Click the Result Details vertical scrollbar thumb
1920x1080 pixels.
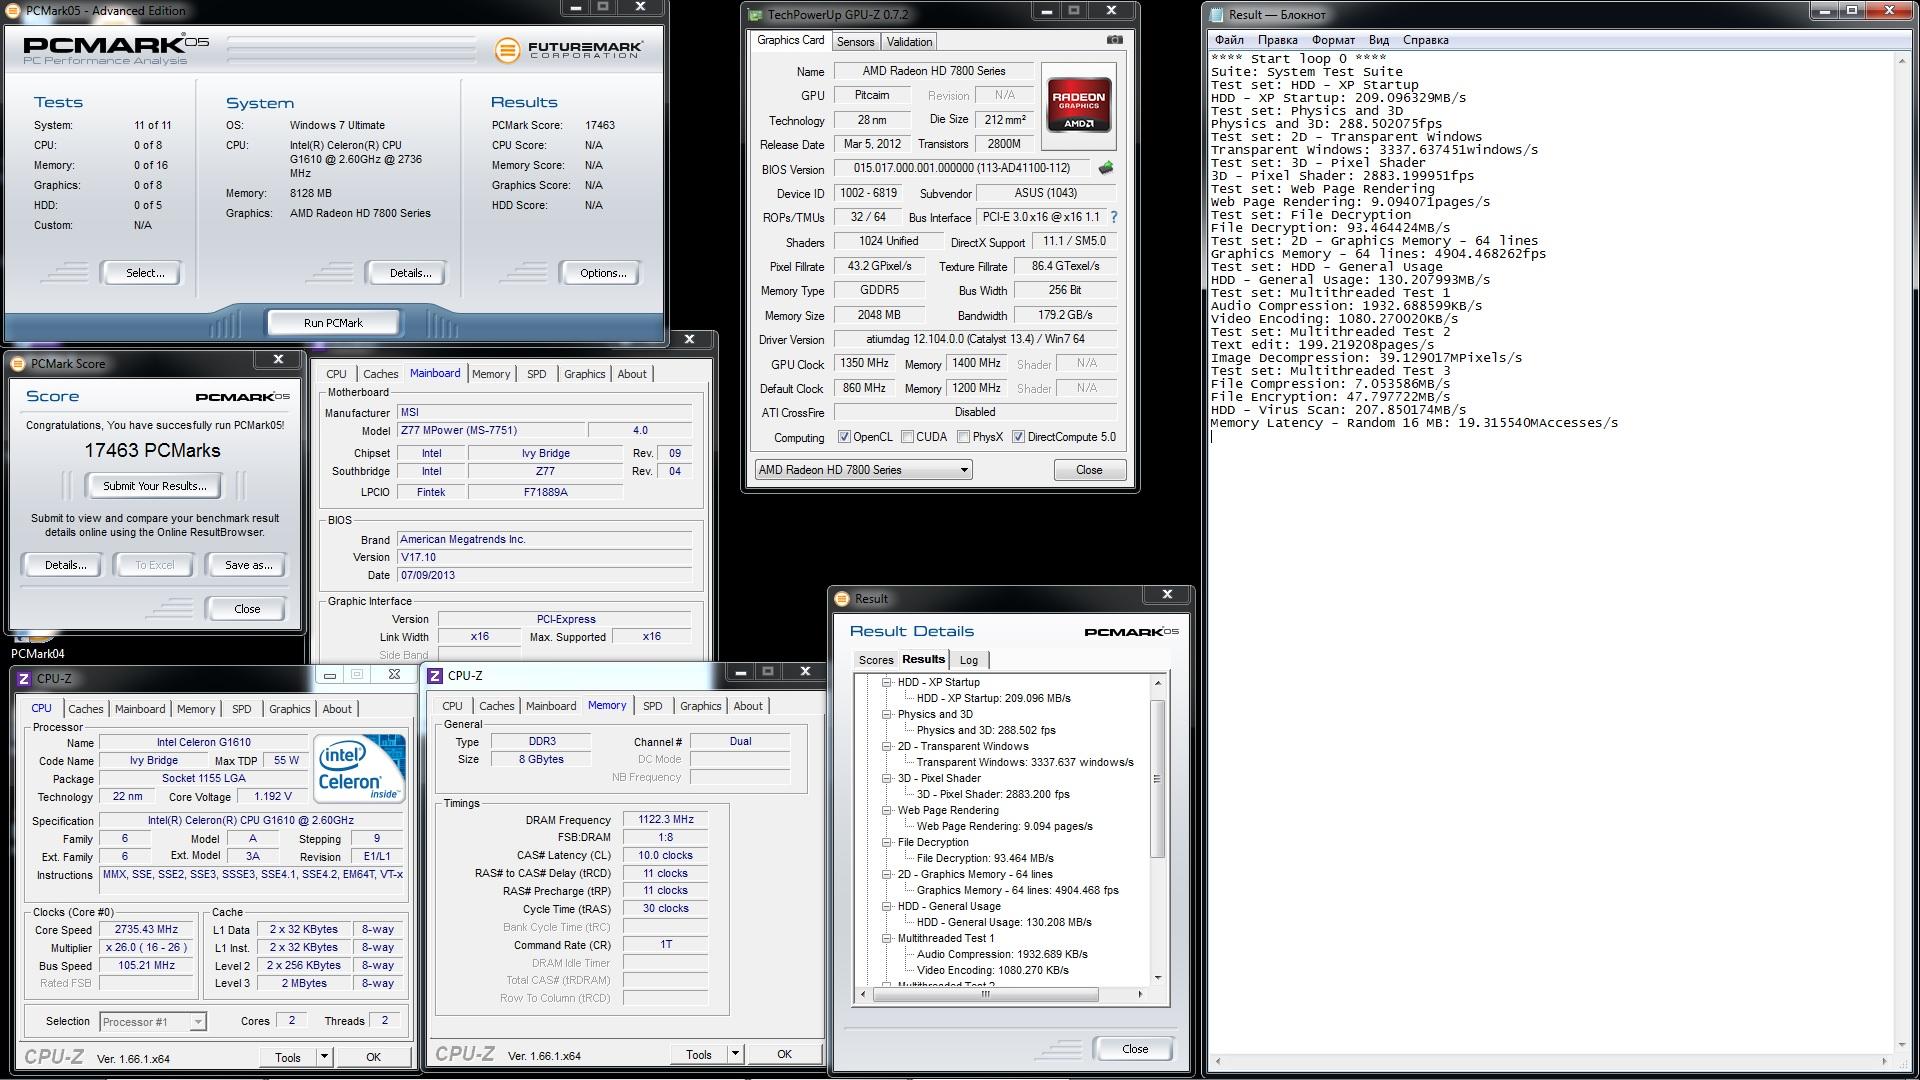(x=1157, y=778)
